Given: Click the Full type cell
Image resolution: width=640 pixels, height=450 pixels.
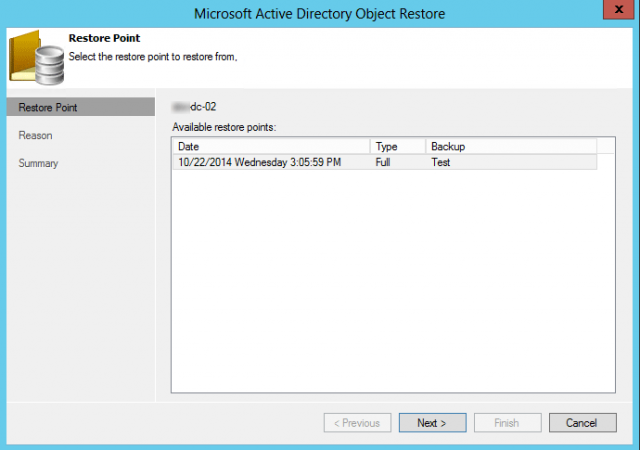Looking at the screenshot, I should click(383, 162).
